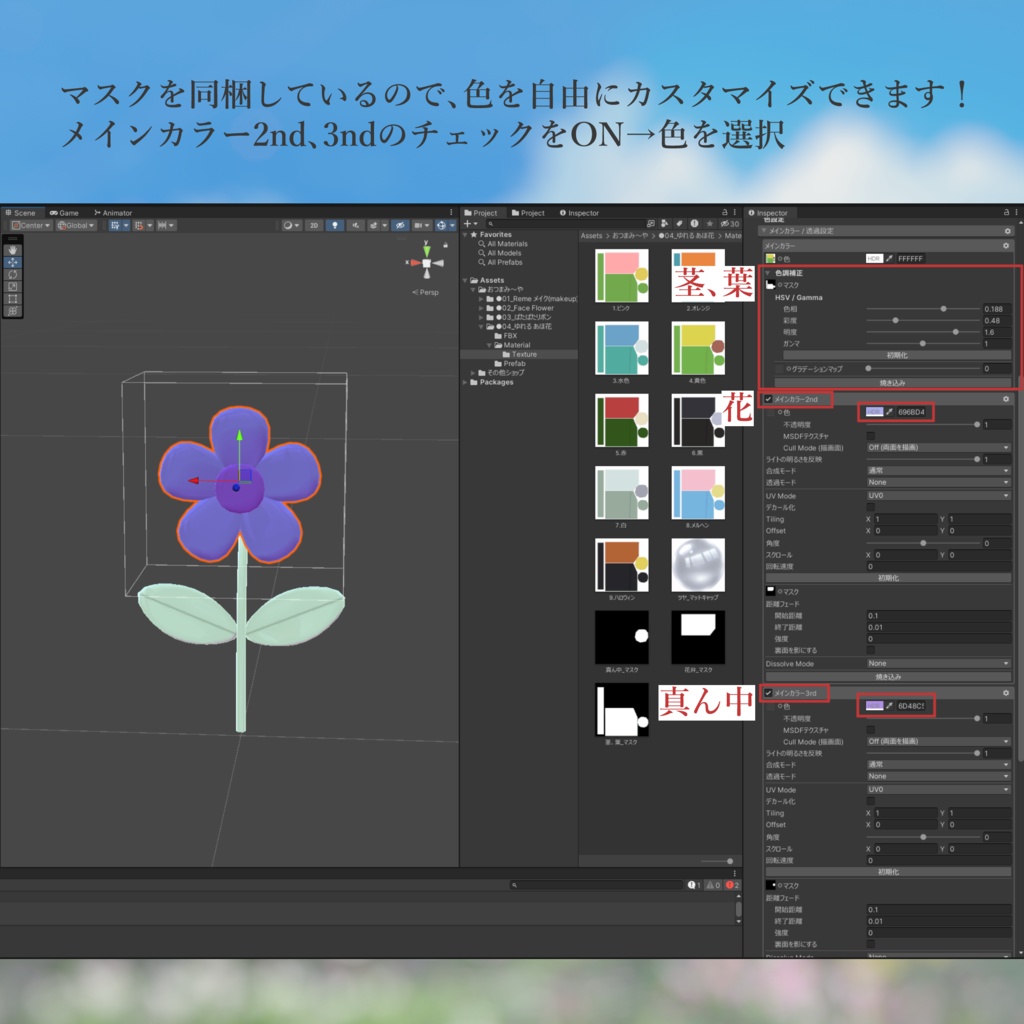
Task: Open the Global rotation dropdown
Action: 76,225
